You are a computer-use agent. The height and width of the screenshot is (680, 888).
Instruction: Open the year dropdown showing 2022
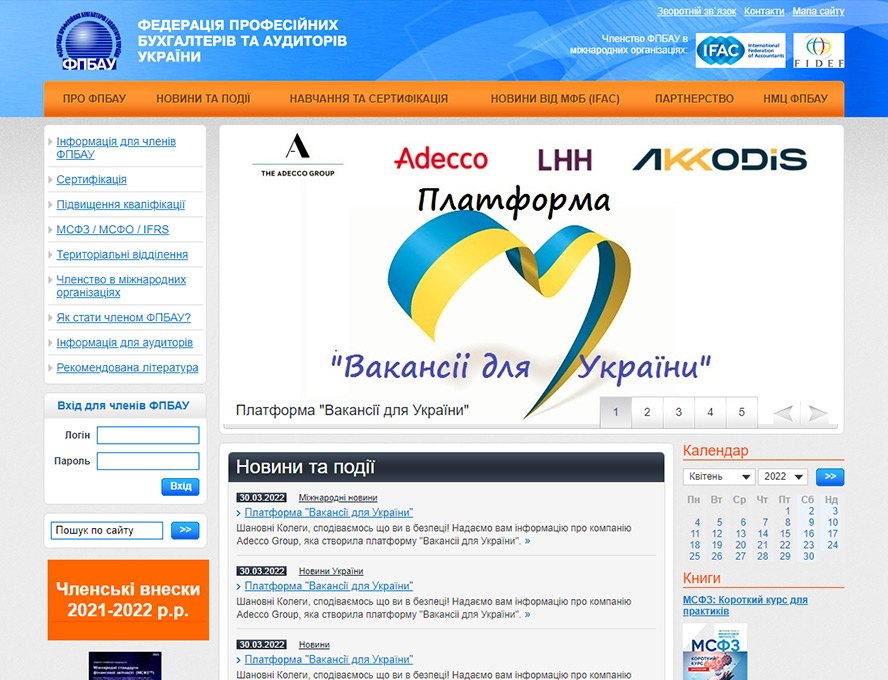(783, 477)
